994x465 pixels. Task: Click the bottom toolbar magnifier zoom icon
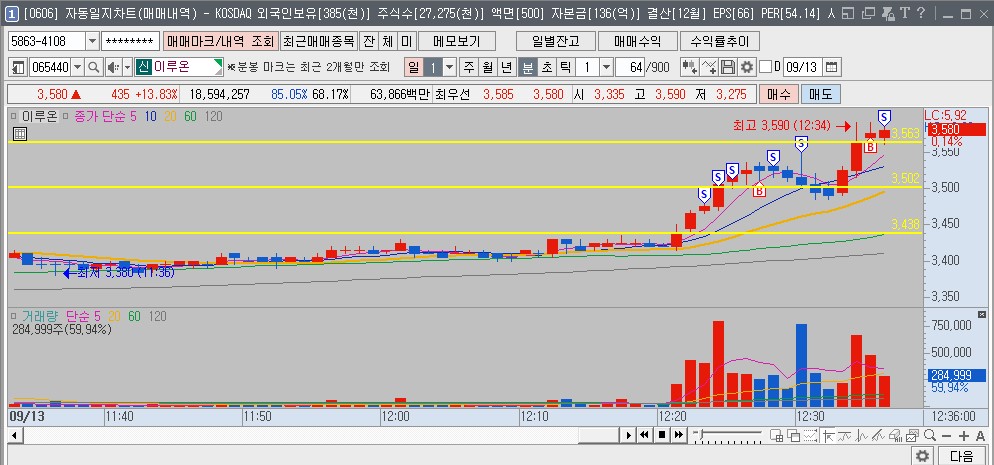pyautogui.click(x=929, y=435)
